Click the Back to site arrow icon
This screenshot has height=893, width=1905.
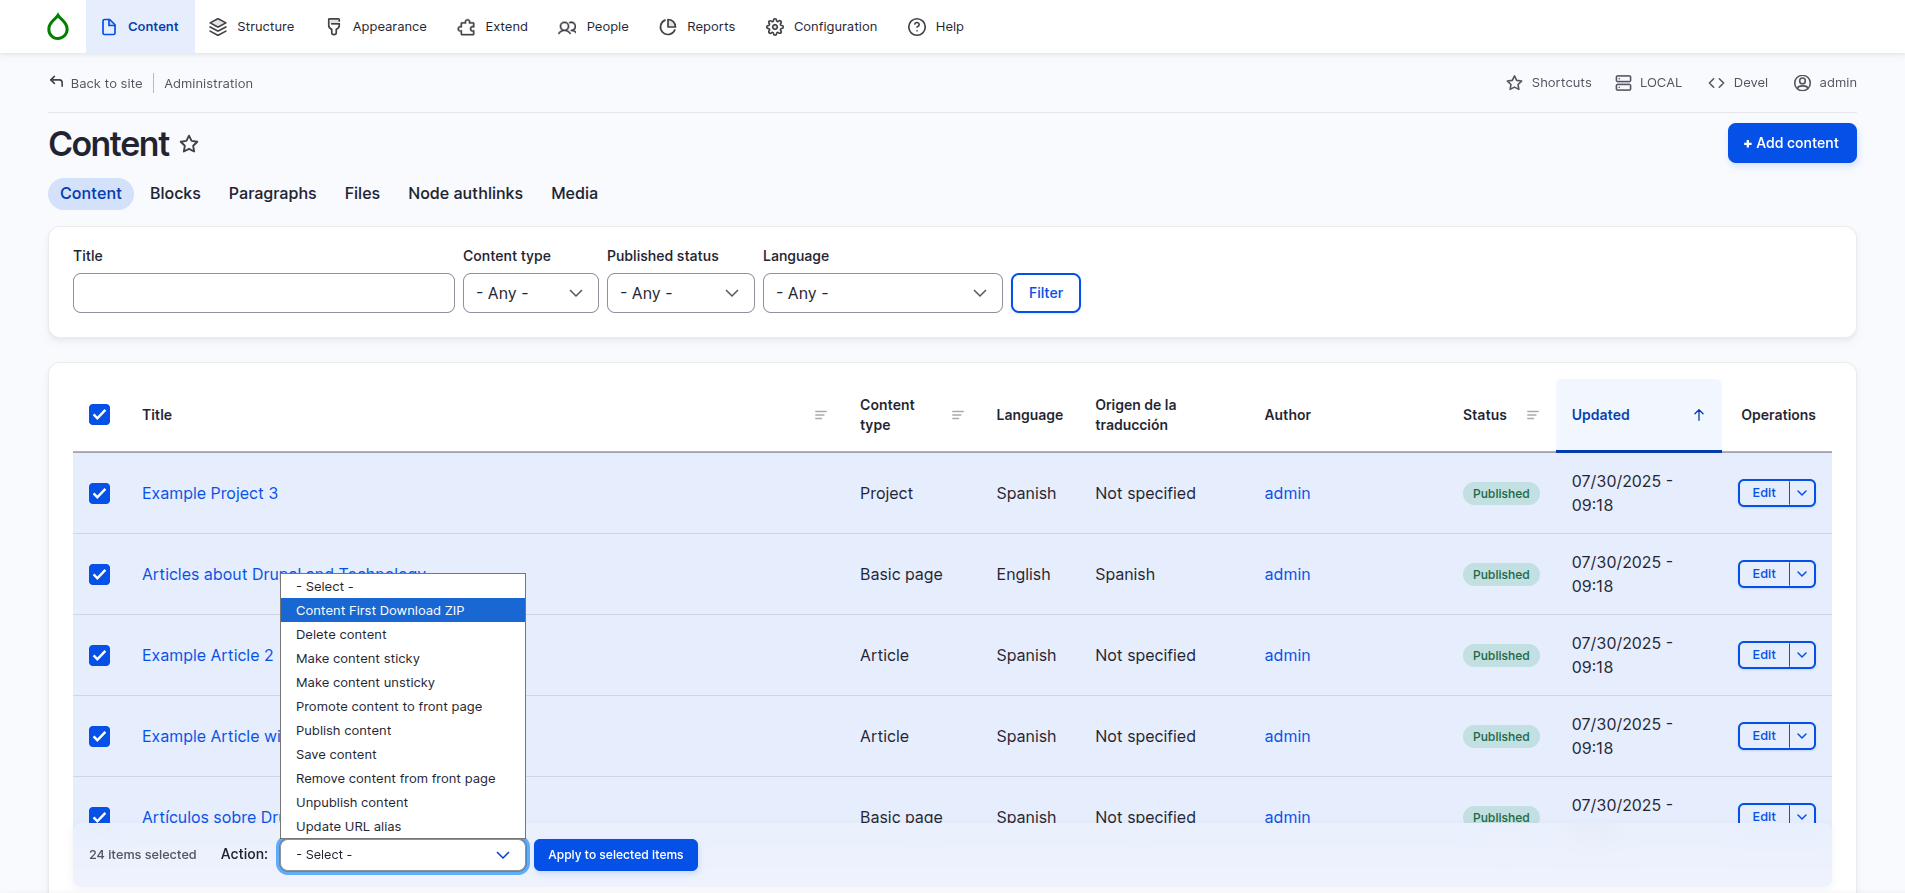[x=57, y=82]
